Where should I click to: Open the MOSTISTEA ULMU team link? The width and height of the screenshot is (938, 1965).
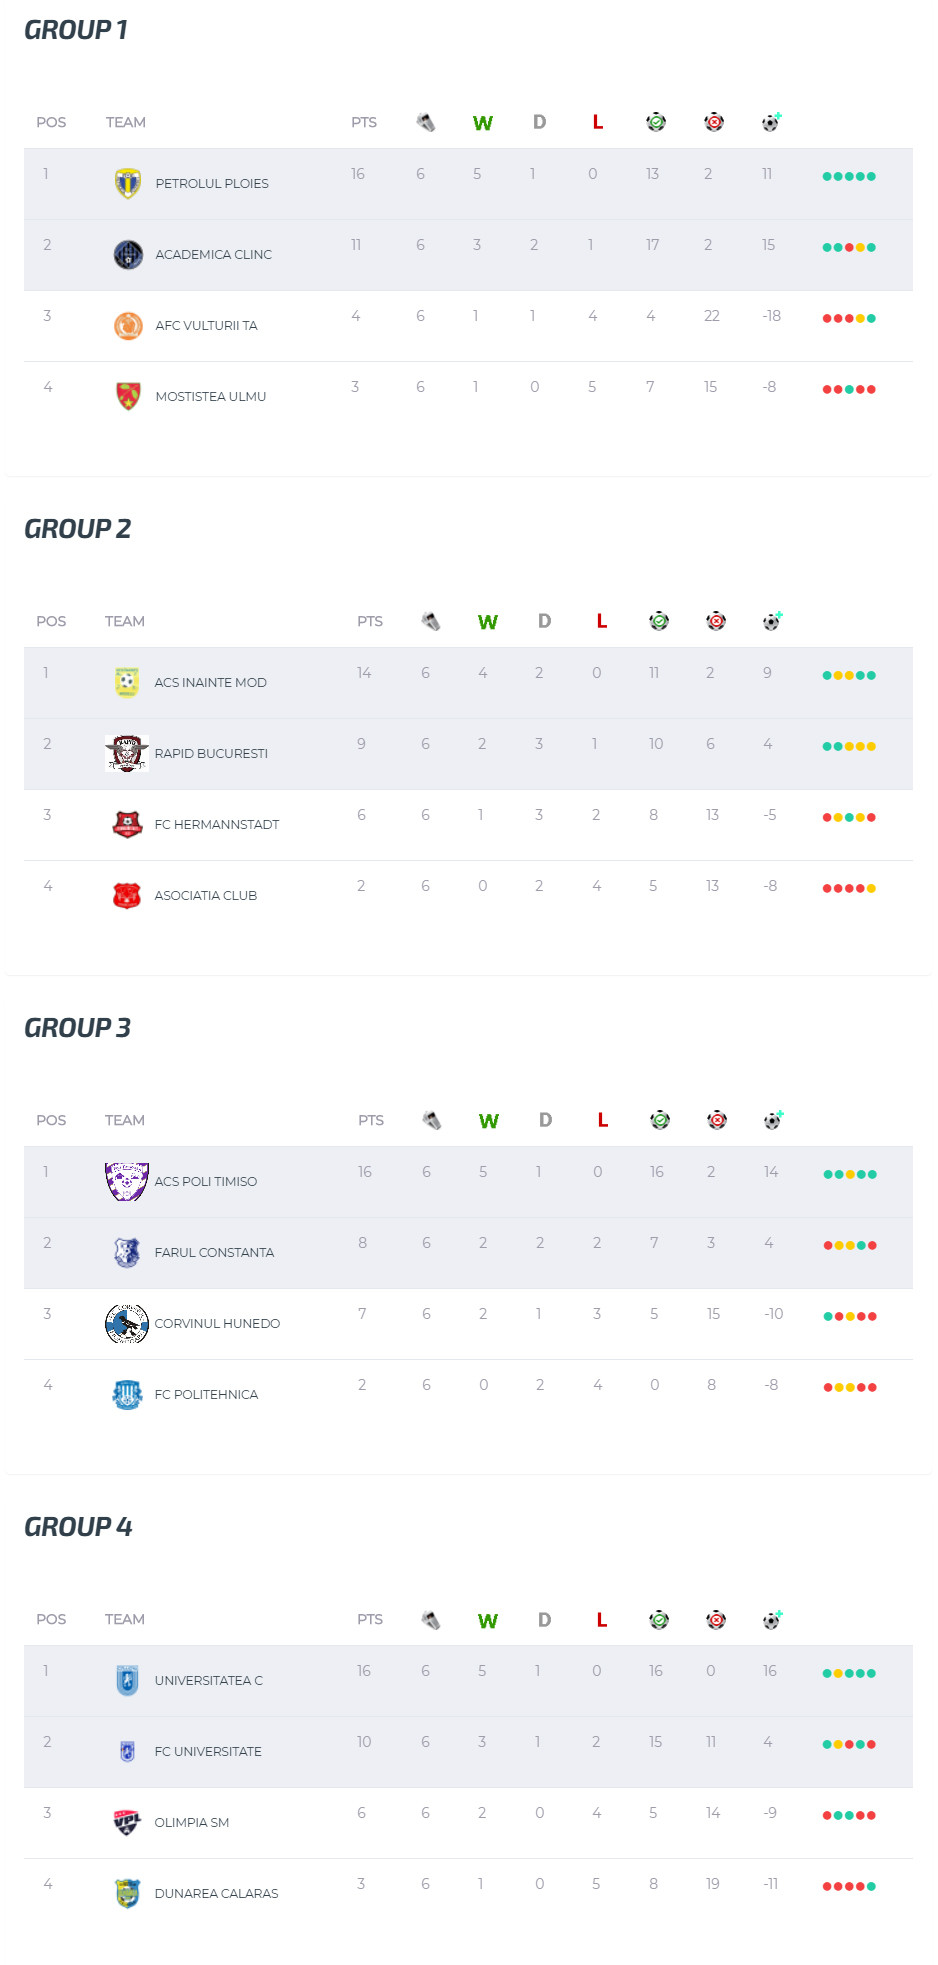tap(211, 396)
